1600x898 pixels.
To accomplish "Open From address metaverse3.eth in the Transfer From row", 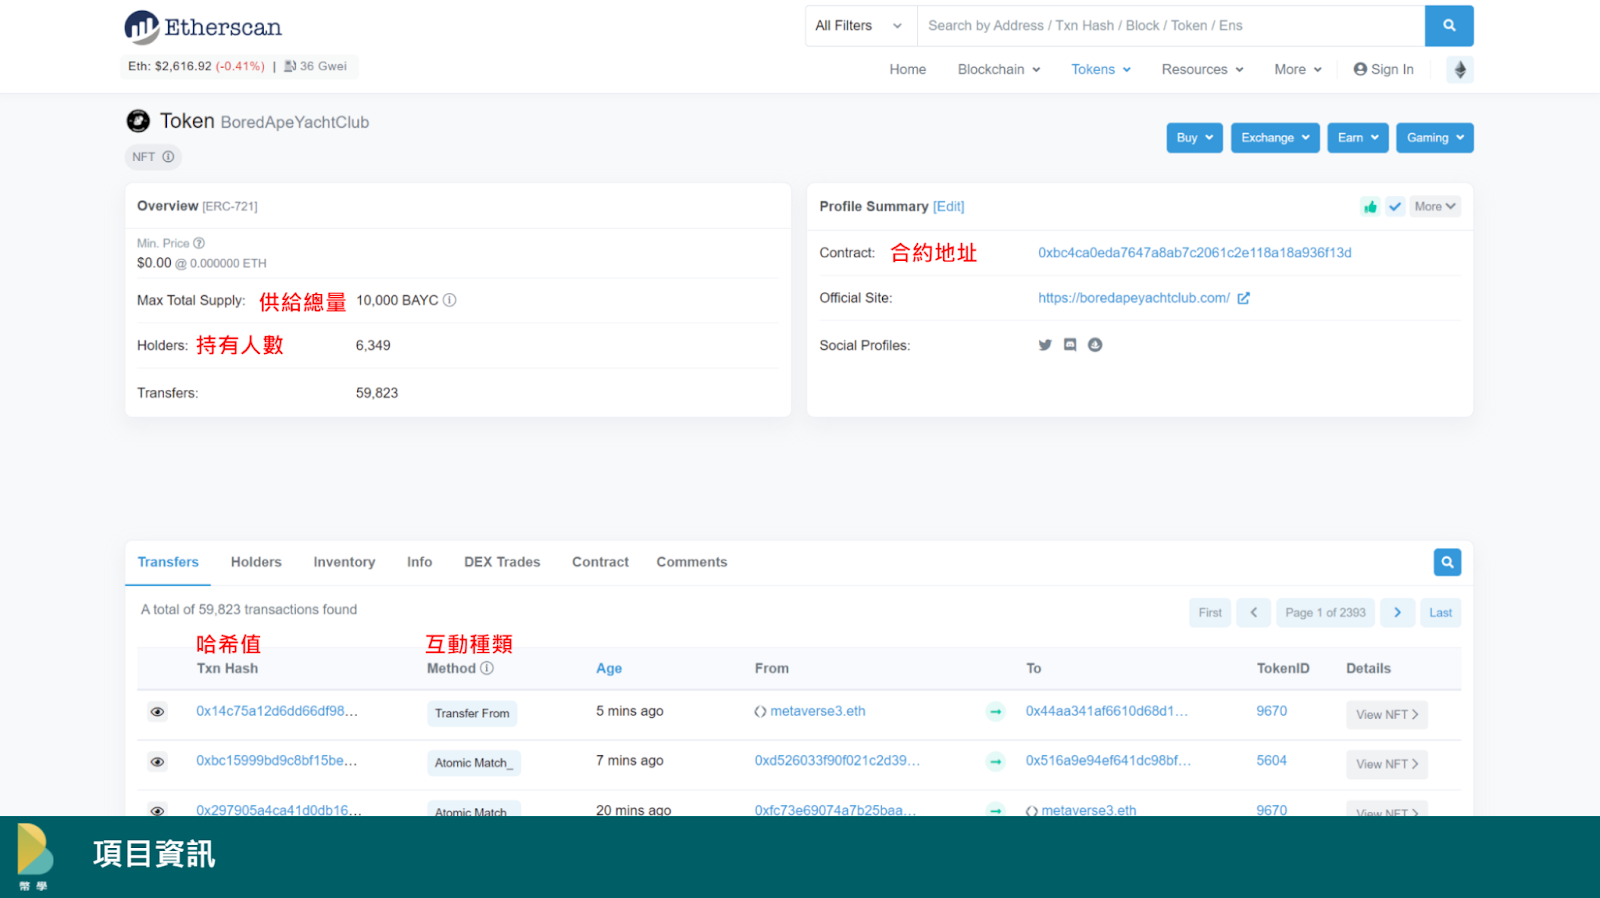I will 818,711.
